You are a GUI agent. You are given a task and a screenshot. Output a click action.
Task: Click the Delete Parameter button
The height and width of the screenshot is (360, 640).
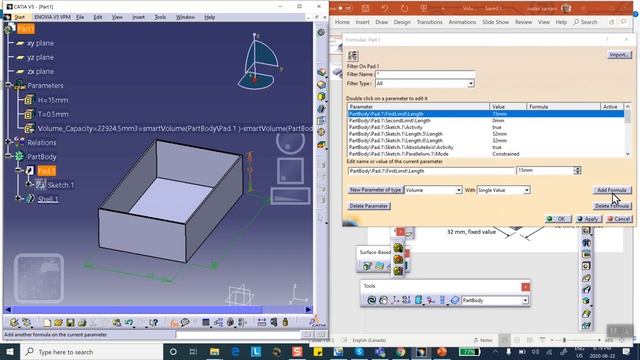click(369, 206)
